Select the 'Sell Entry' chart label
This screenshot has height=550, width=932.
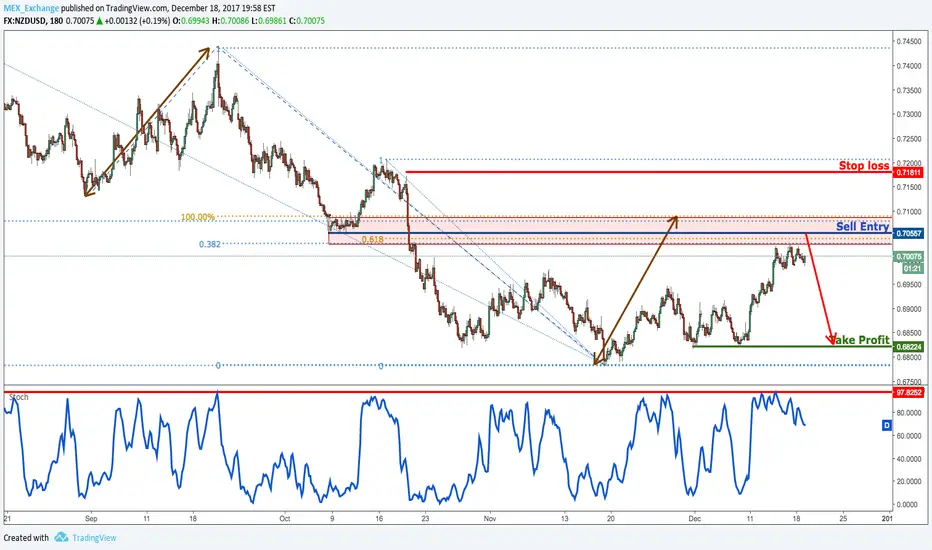(862, 226)
